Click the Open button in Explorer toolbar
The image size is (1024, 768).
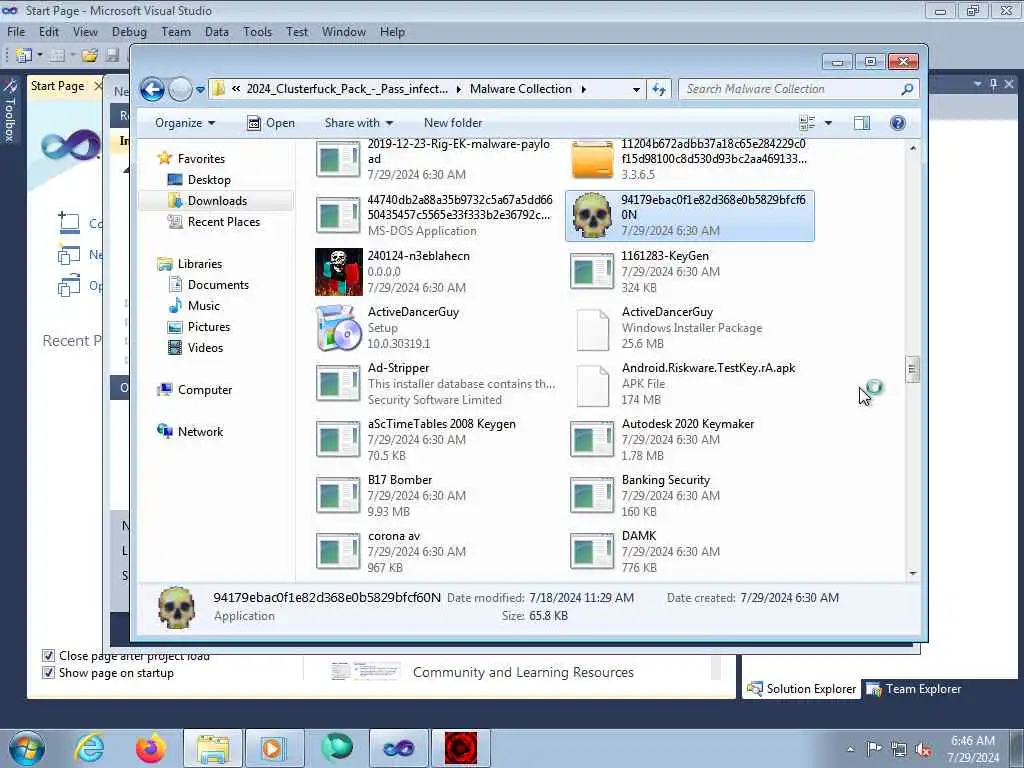click(x=271, y=123)
